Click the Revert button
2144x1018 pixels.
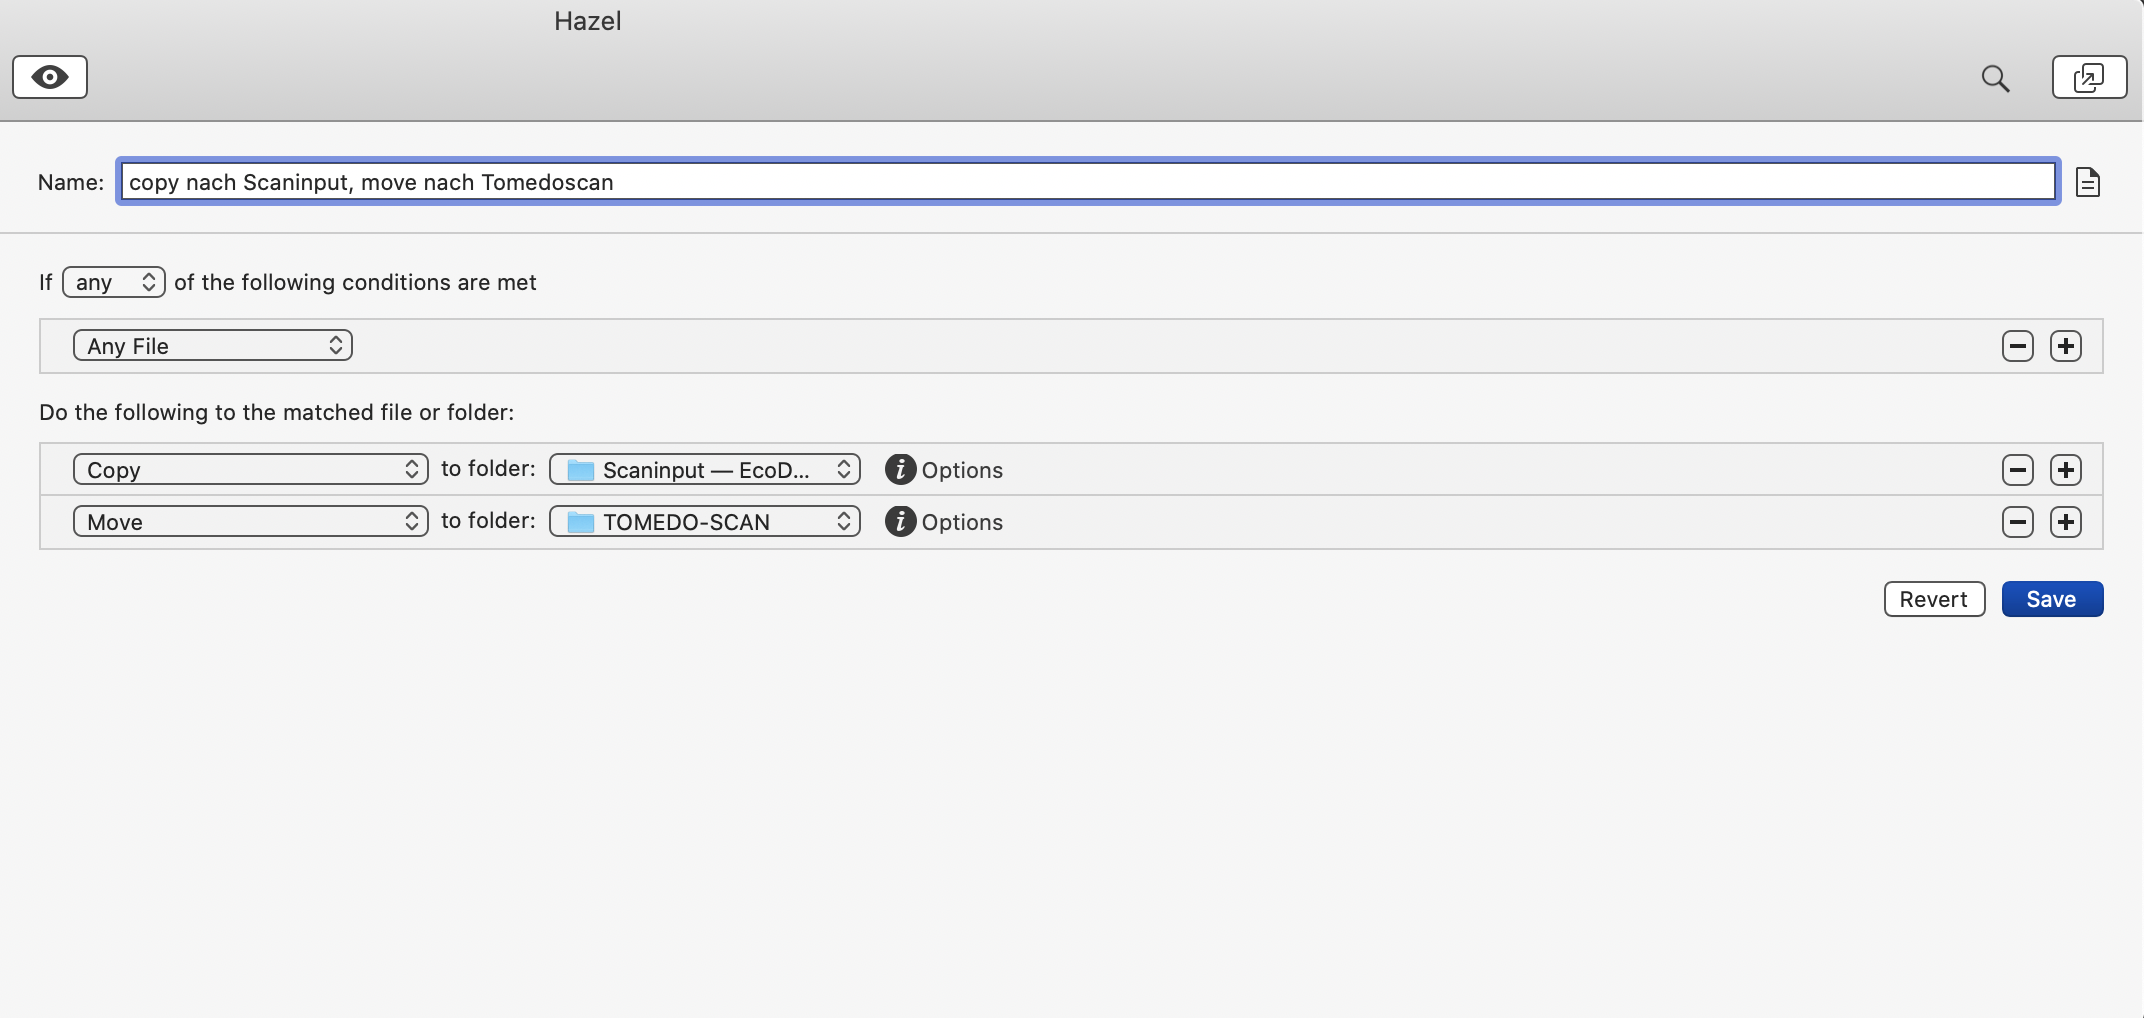click(1934, 599)
